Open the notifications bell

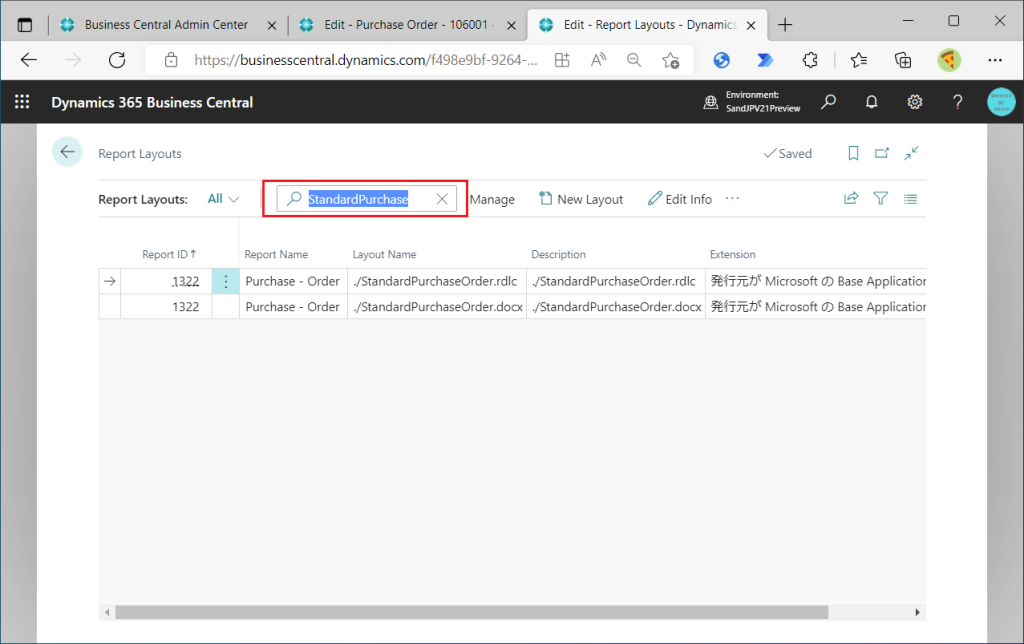point(871,102)
